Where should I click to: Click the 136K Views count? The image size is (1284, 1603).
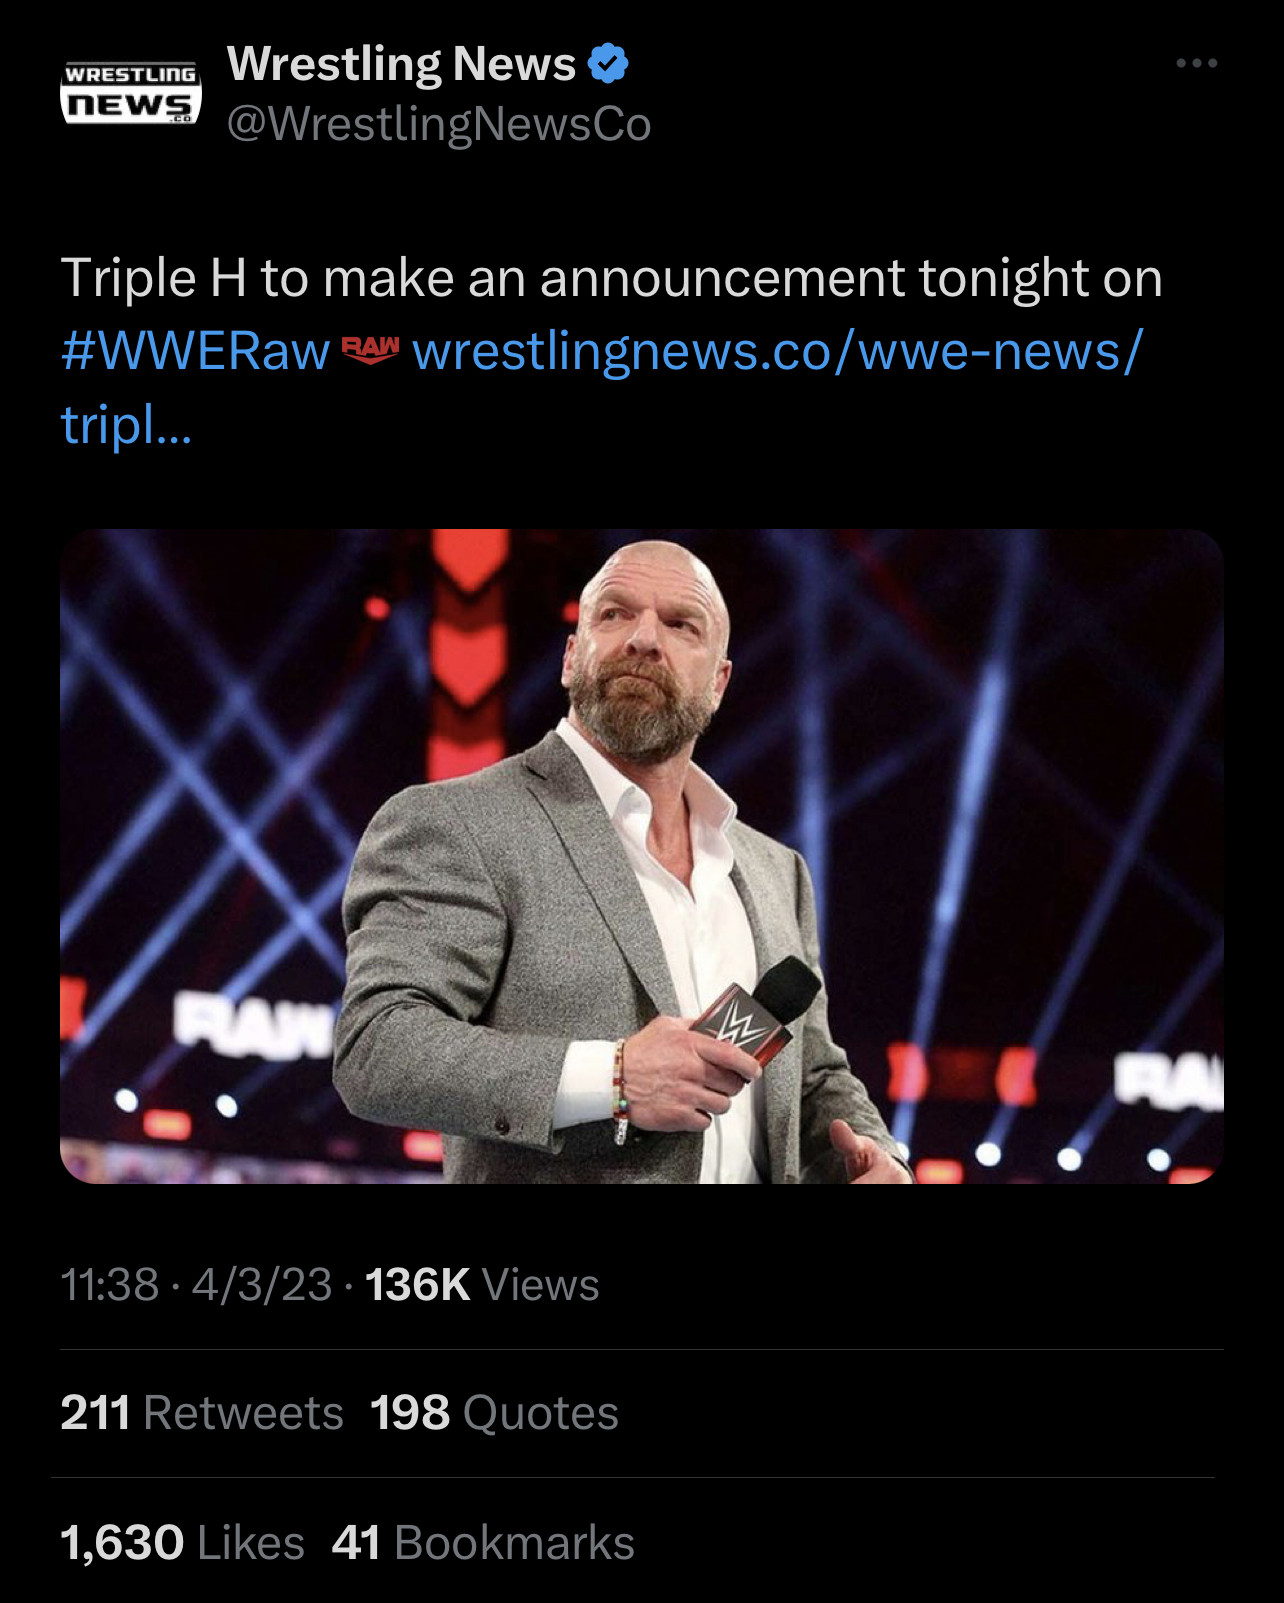[482, 1284]
